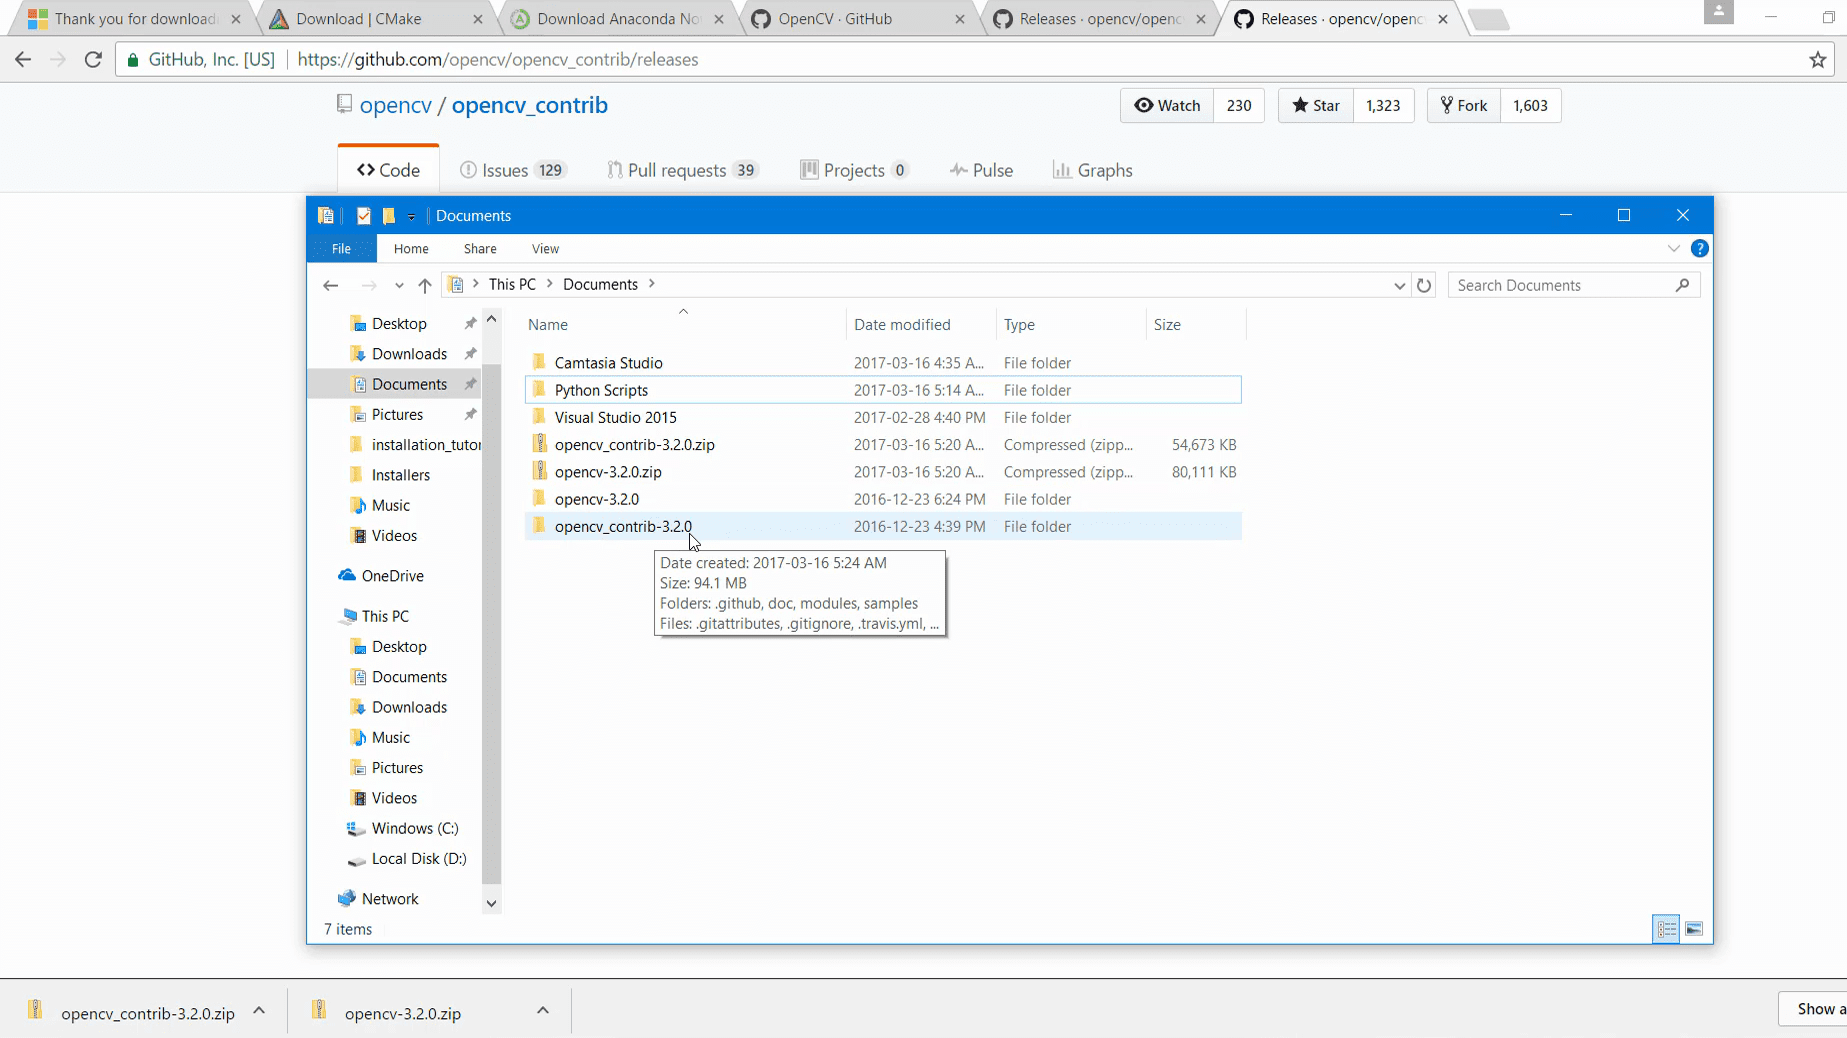Switch to large icons view layout
Viewport: 1847px width, 1038px height.
pyautogui.click(x=1694, y=929)
